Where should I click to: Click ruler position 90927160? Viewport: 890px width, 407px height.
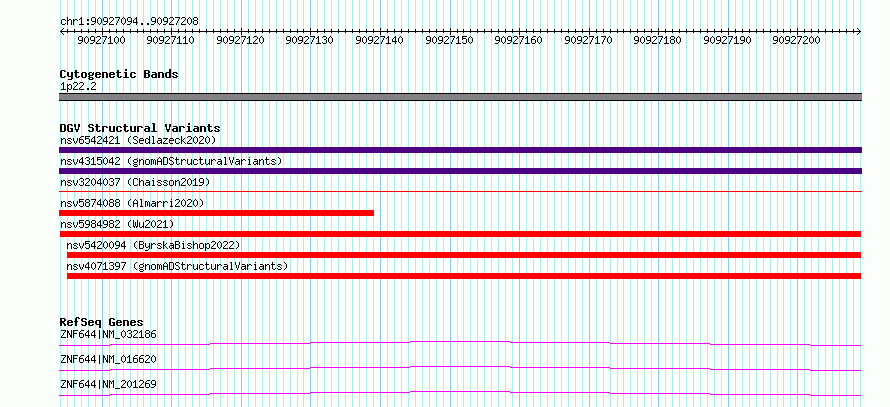pos(518,40)
